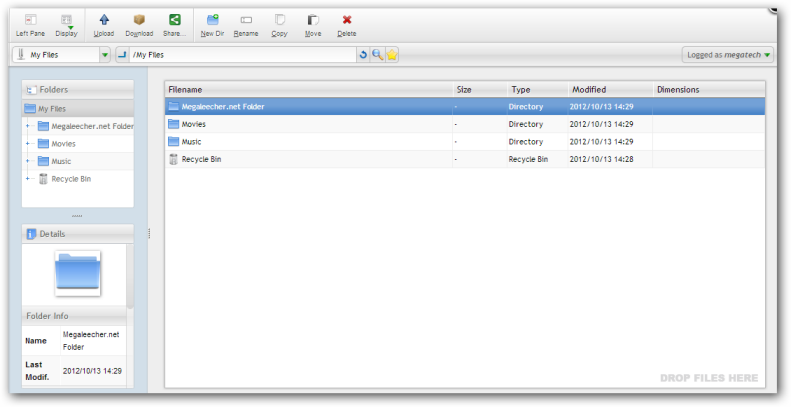Image resolution: width=791 pixels, height=407 pixels.
Task: Toggle the Left Pane toolbar button
Action: click(x=30, y=25)
